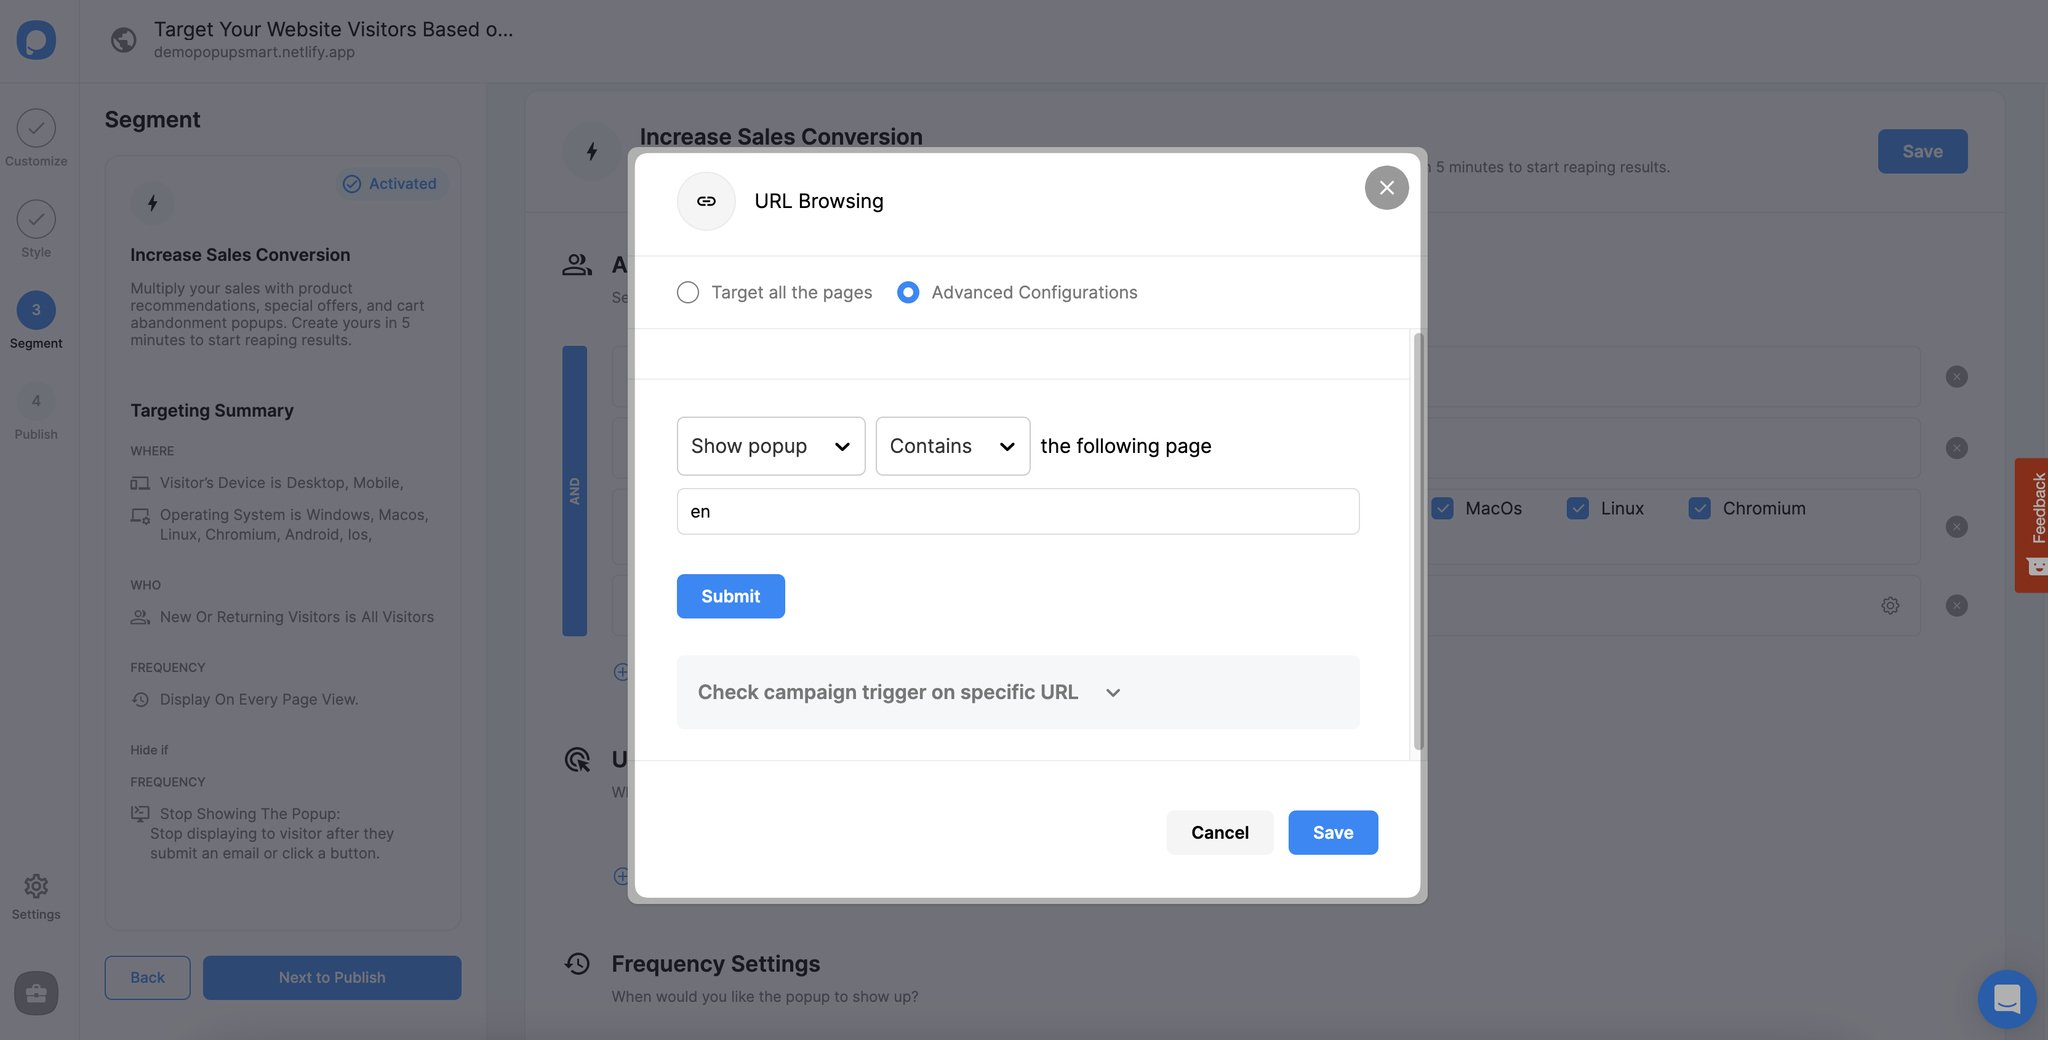
Task: Click the Next to Publish button
Action: pyautogui.click(x=331, y=977)
